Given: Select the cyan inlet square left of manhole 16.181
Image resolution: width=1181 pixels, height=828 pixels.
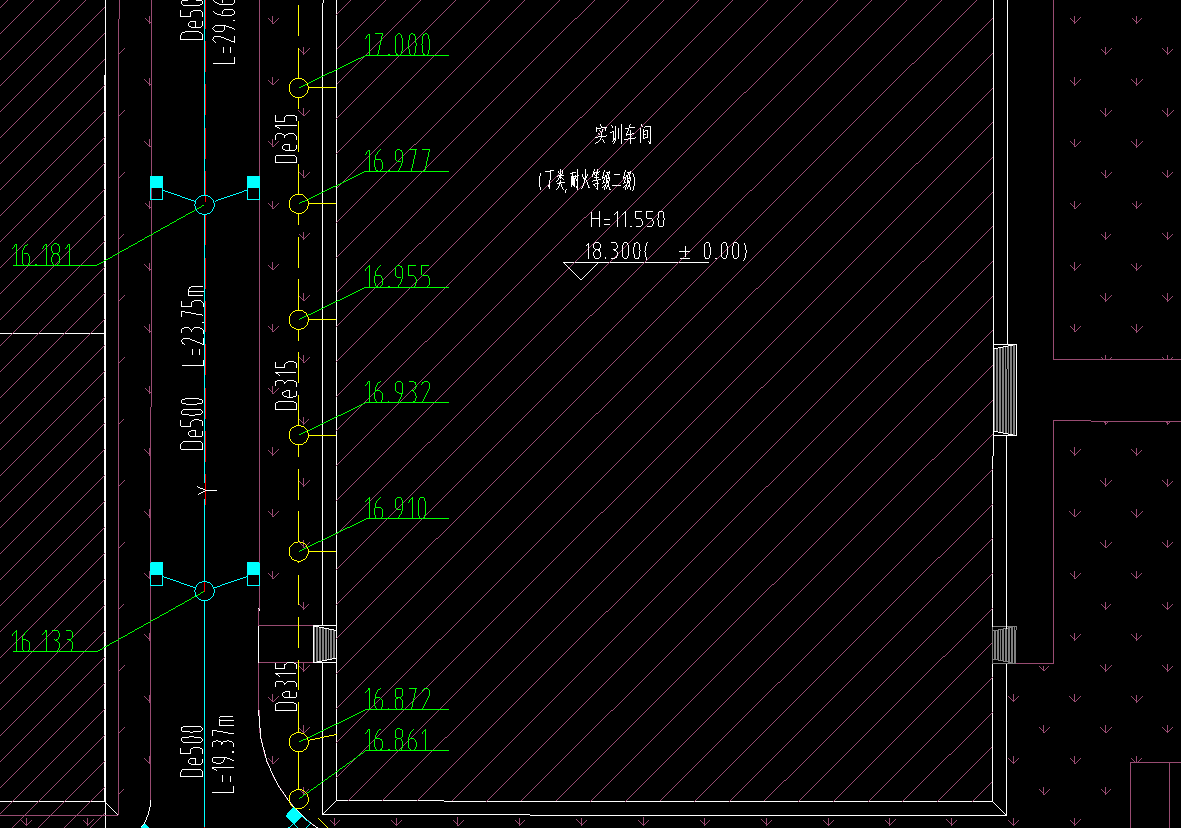Looking at the screenshot, I should 157,188.
